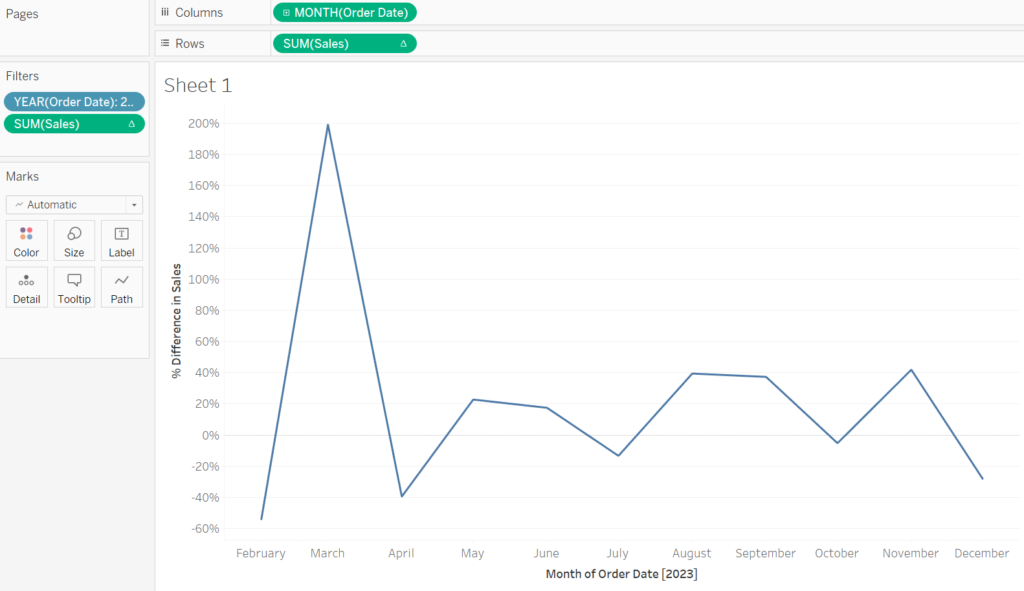Click the Rows shelf icon
1024x591 pixels.
click(x=165, y=43)
